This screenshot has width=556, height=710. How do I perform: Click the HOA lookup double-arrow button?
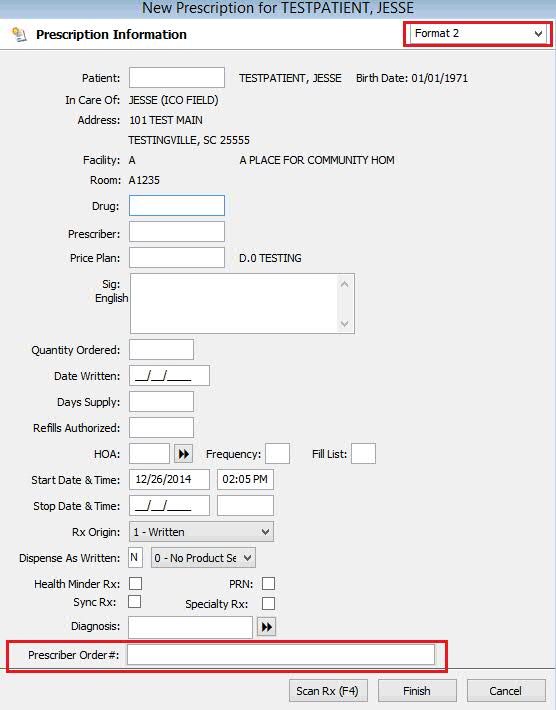pos(183,454)
